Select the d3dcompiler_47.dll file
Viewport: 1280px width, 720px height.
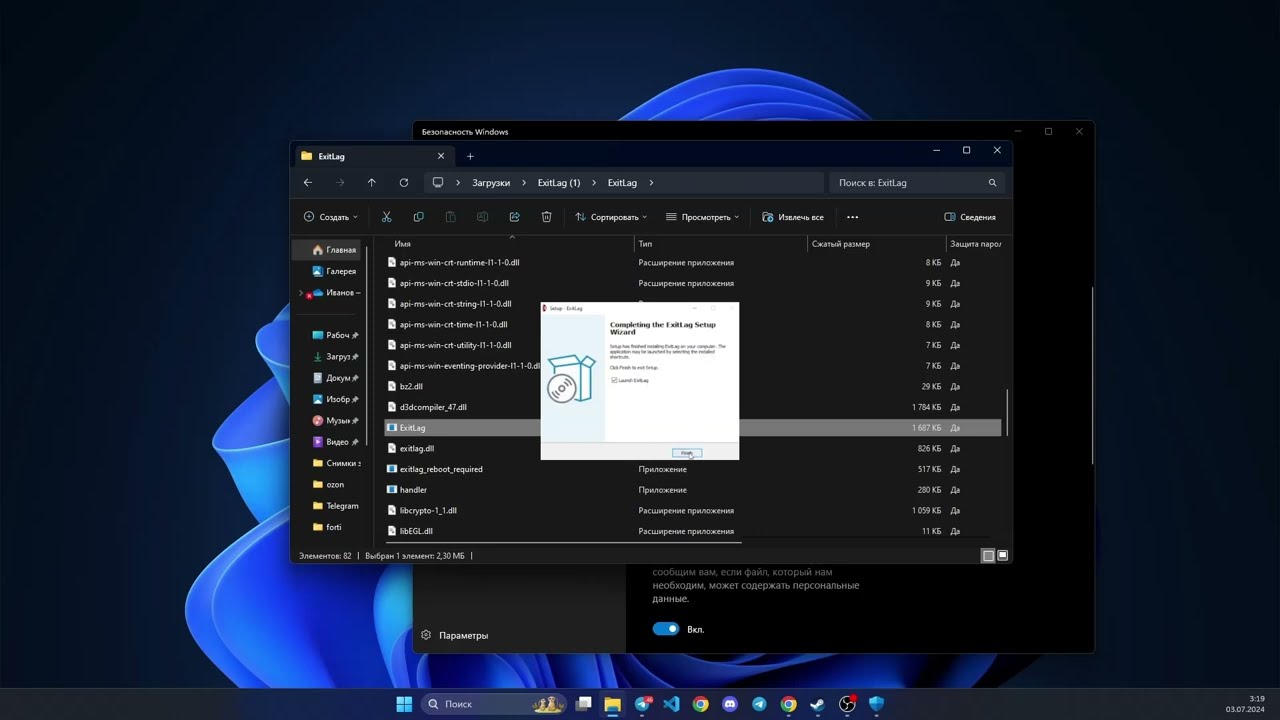(433, 407)
